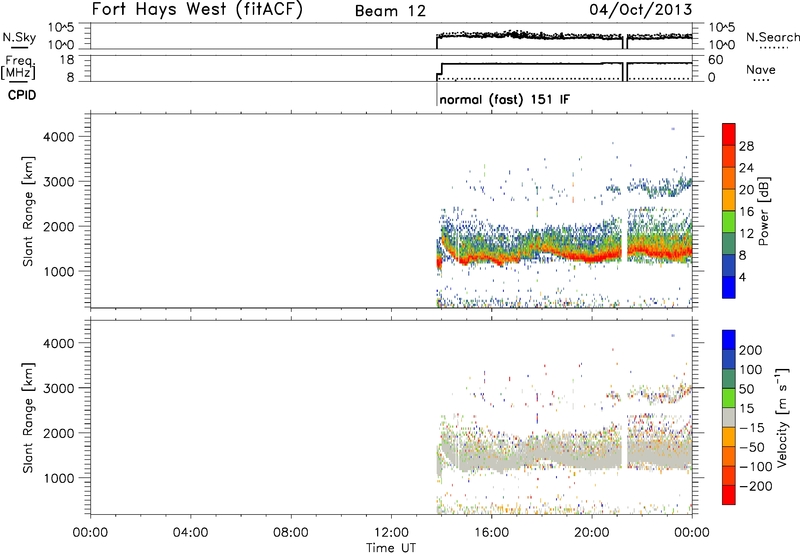Click the '04:00' time axis tick label

pyautogui.click(x=190, y=533)
